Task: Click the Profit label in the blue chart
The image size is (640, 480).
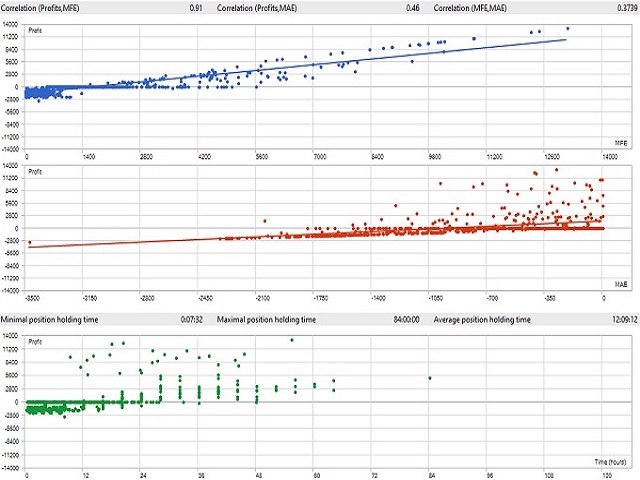Action: click(x=35, y=29)
